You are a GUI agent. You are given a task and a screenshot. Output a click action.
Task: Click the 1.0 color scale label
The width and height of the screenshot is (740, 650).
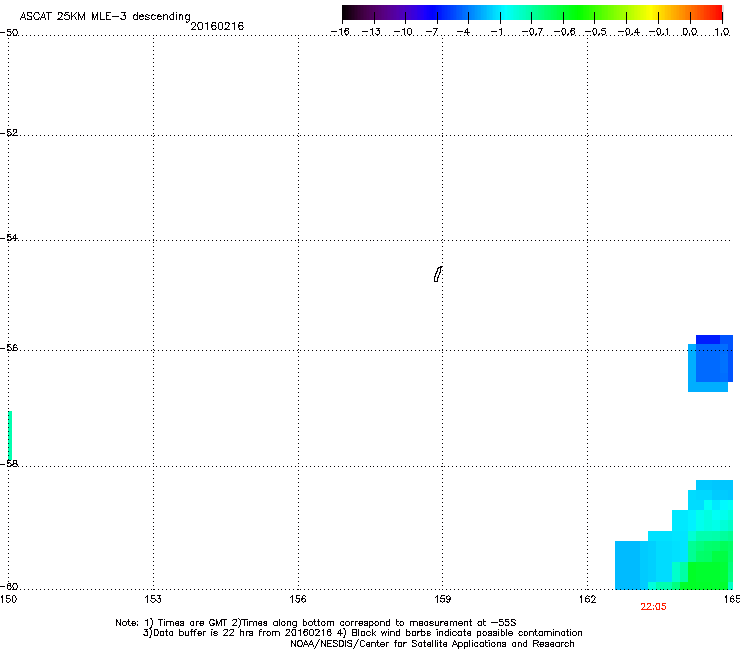coord(722,32)
